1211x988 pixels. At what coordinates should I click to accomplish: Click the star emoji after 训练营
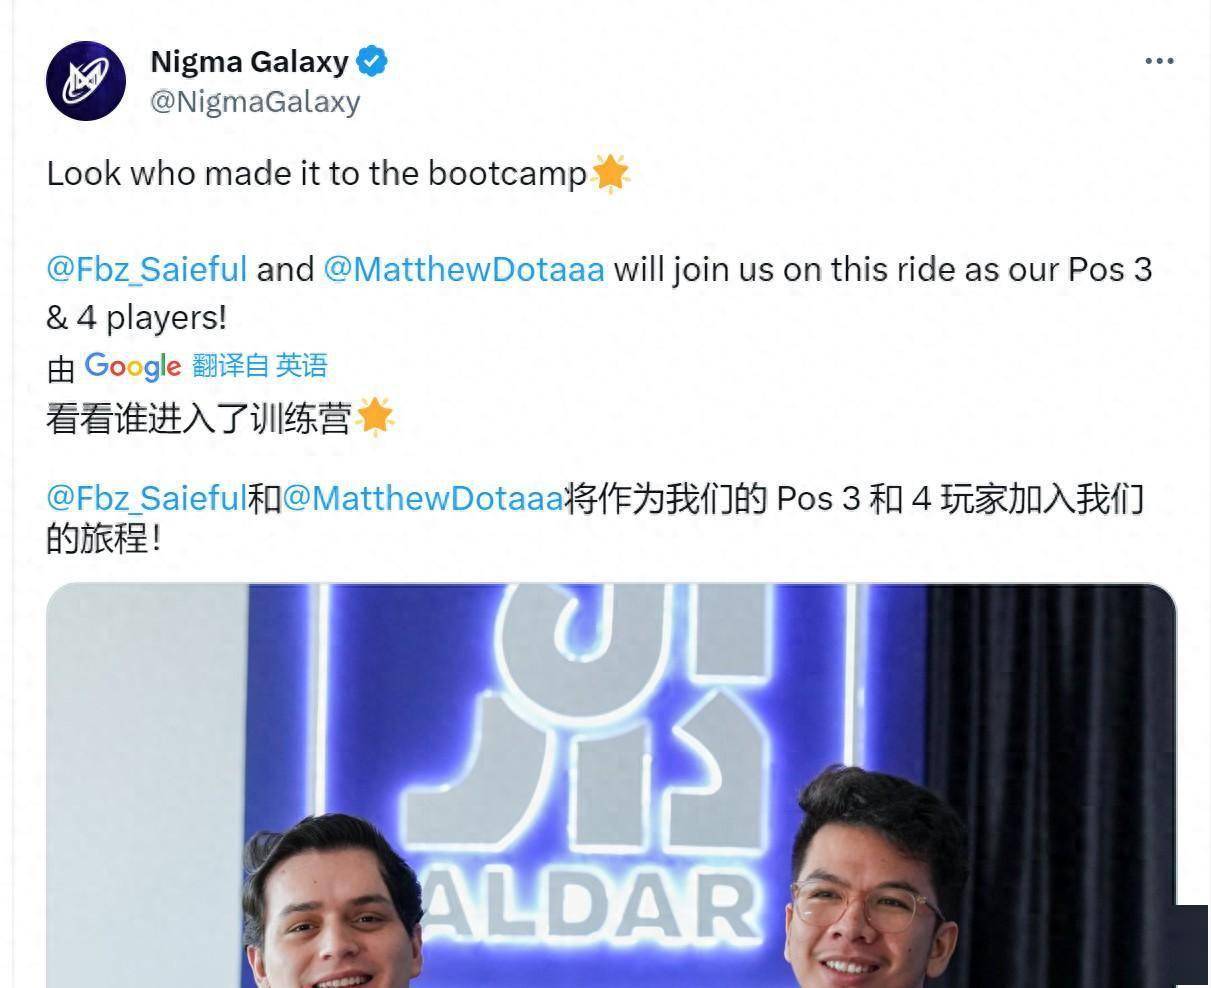(x=375, y=416)
